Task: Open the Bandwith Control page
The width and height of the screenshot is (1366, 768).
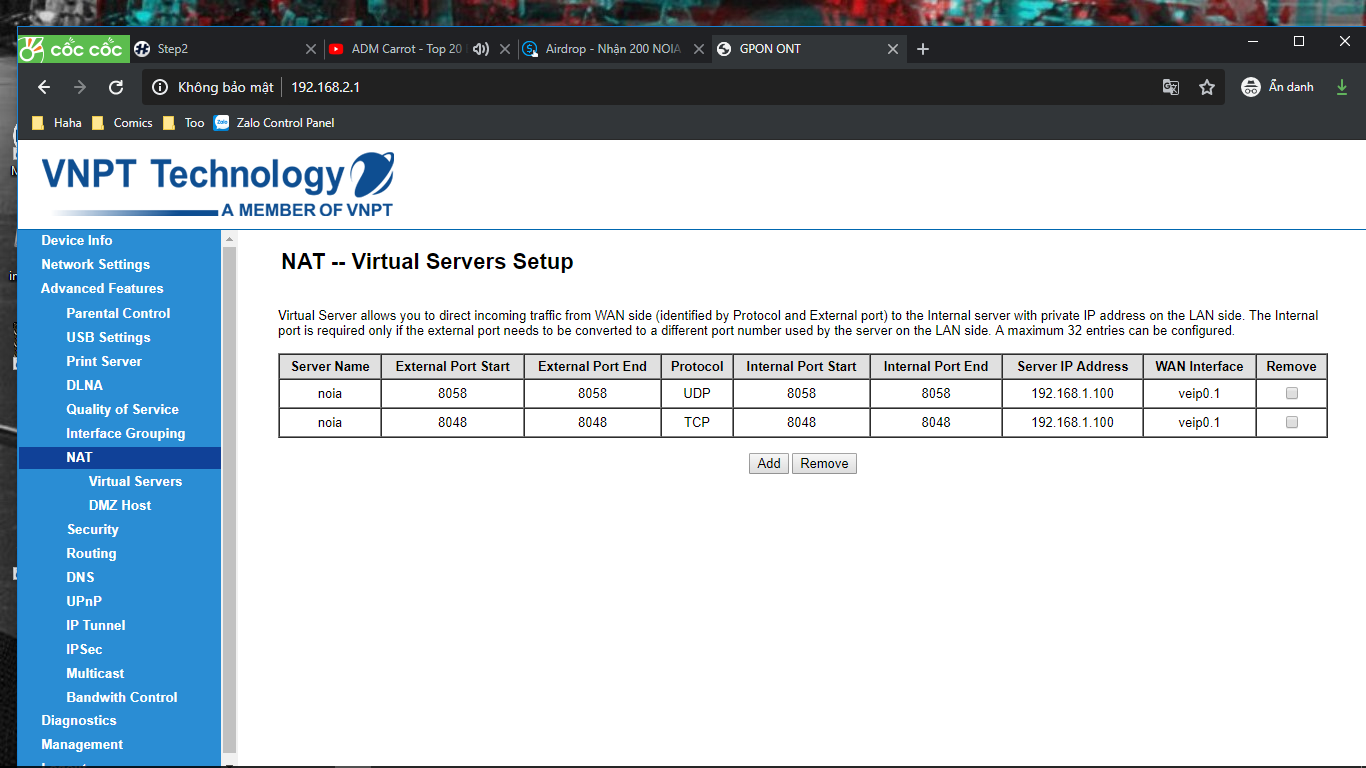Action: click(x=122, y=697)
